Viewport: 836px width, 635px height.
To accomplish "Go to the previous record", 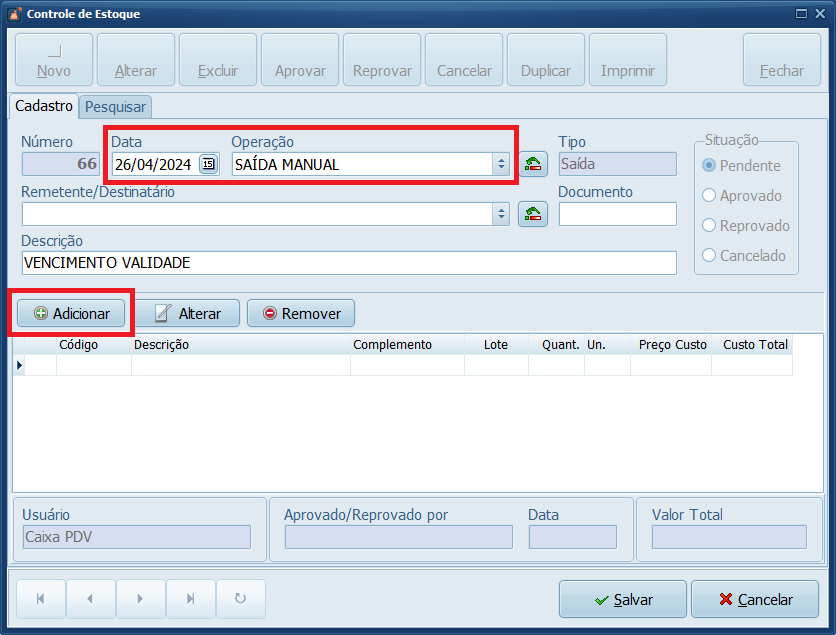I will pos(91,599).
